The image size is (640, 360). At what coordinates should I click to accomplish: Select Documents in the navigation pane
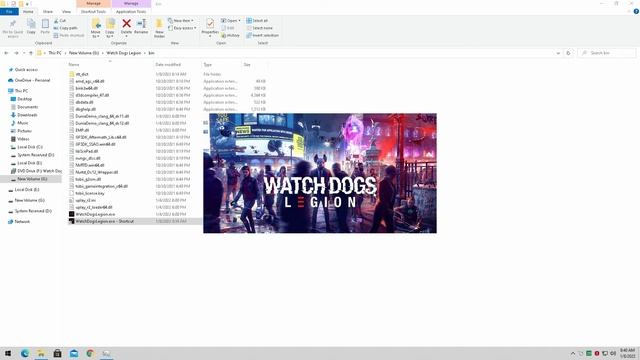pyautogui.click(x=27, y=107)
